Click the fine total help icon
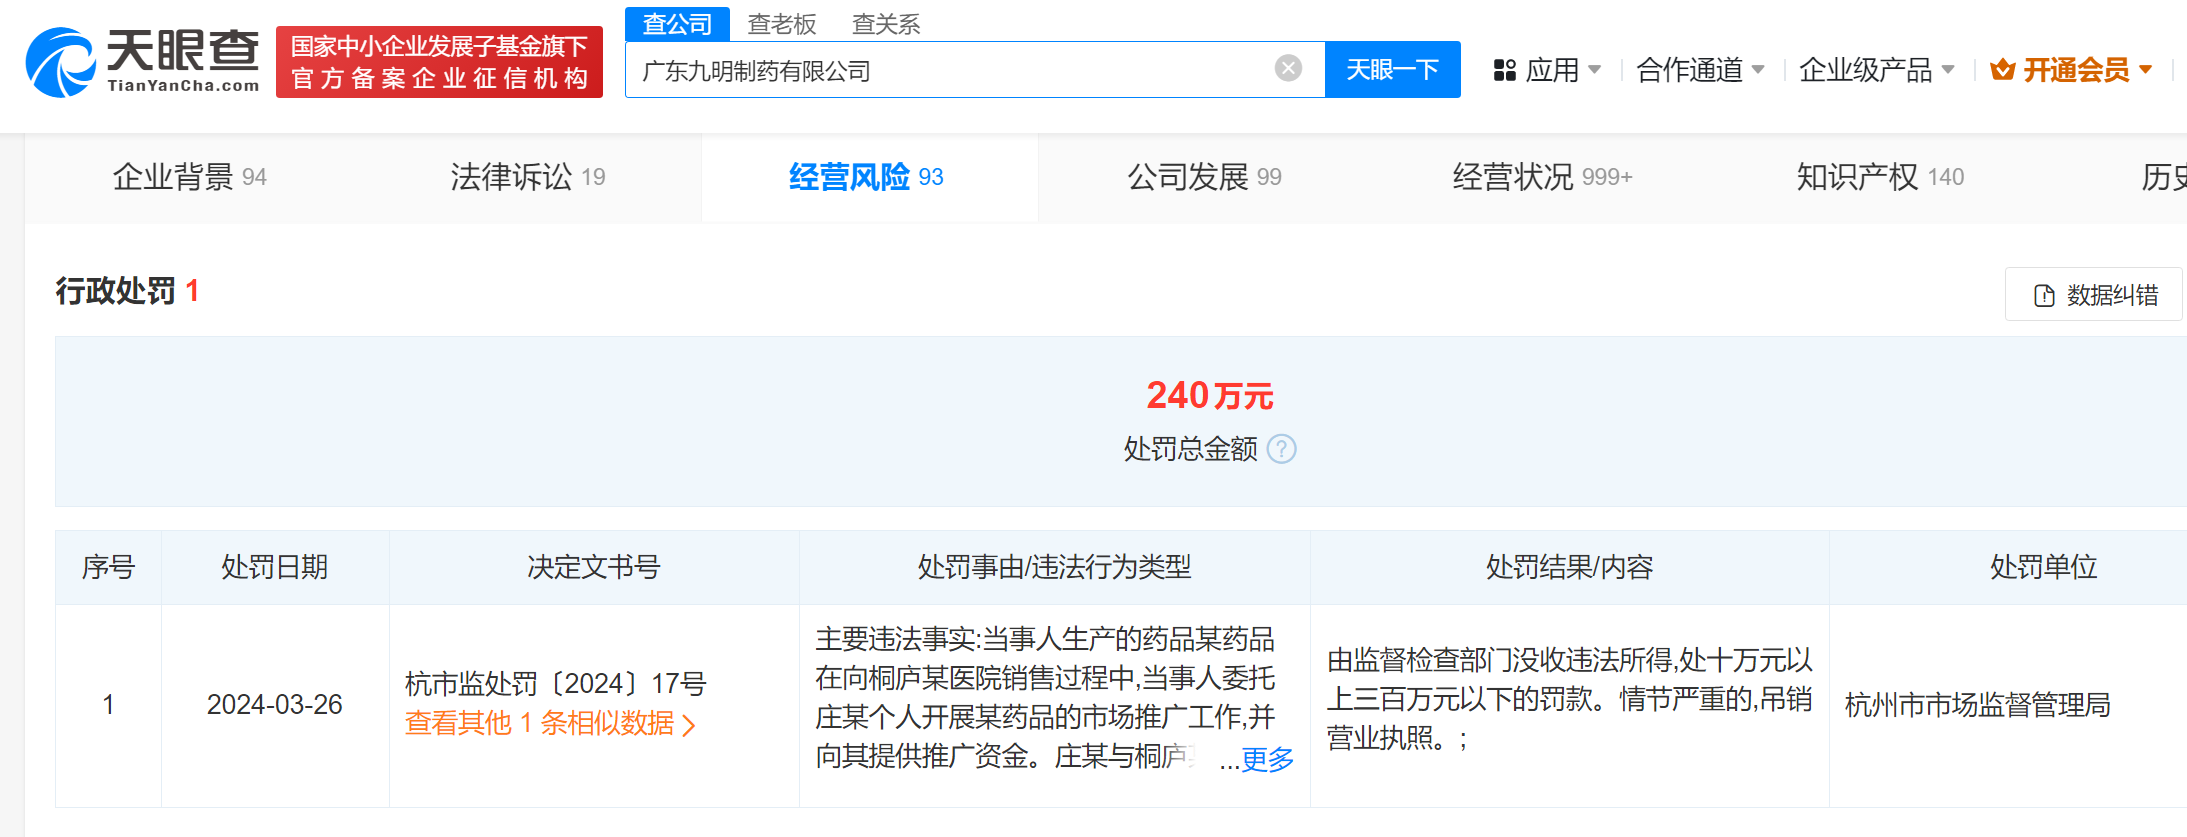The width and height of the screenshot is (2187, 837). click(x=1281, y=449)
